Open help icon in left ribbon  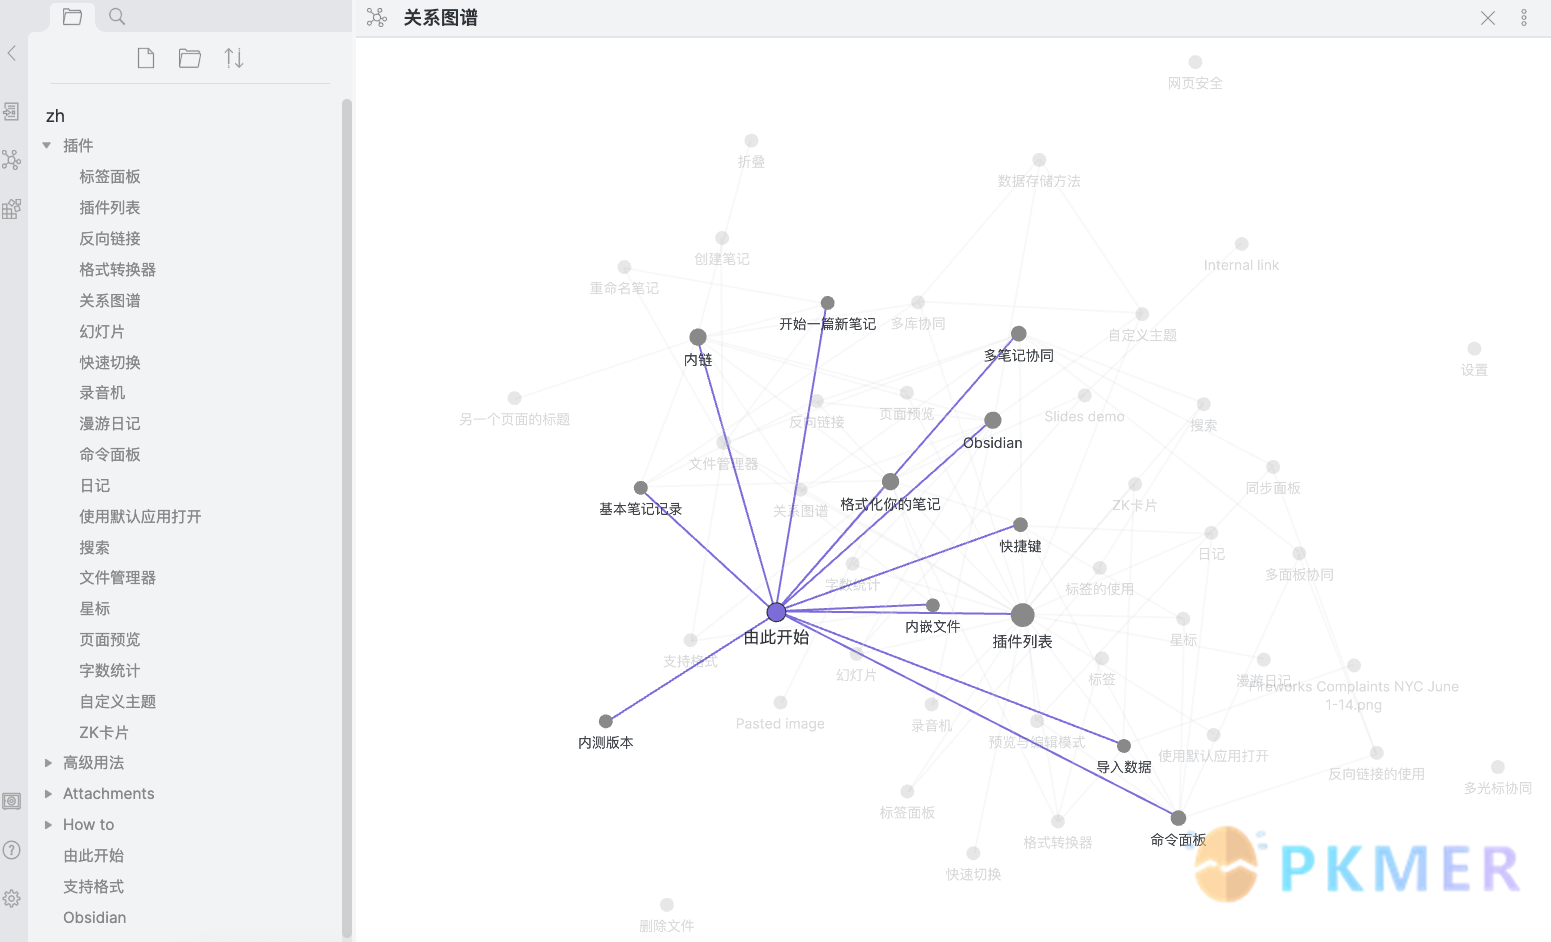11,850
